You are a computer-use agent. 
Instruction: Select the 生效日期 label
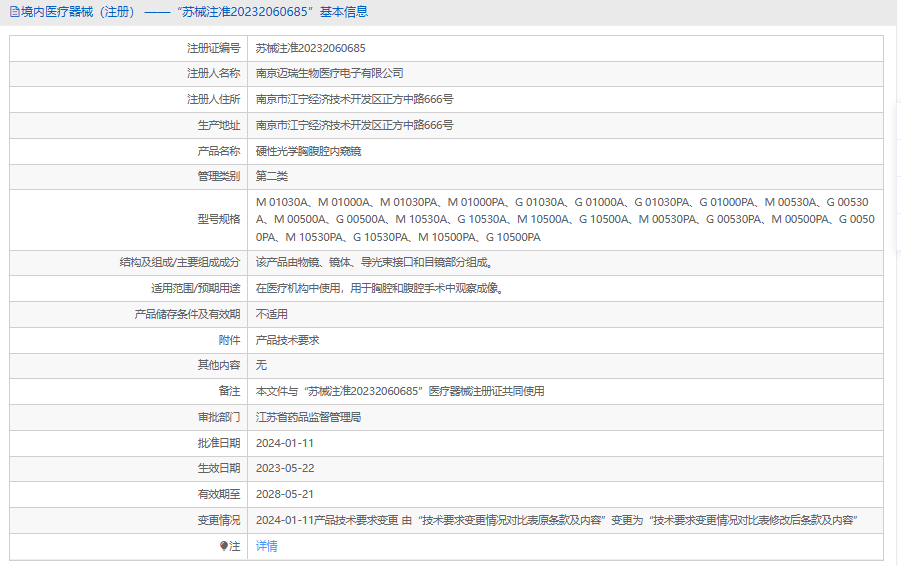click(x=219, y=468)
